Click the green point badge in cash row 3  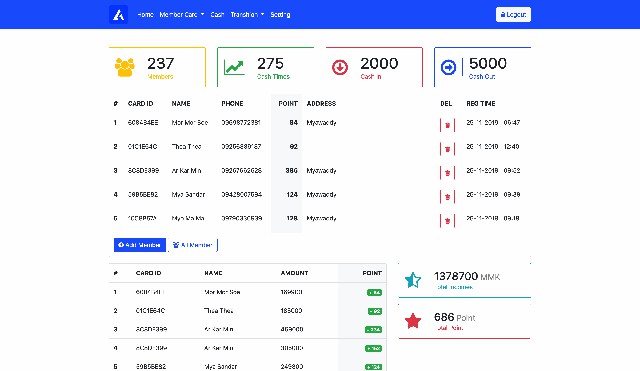tap(373, 330)
